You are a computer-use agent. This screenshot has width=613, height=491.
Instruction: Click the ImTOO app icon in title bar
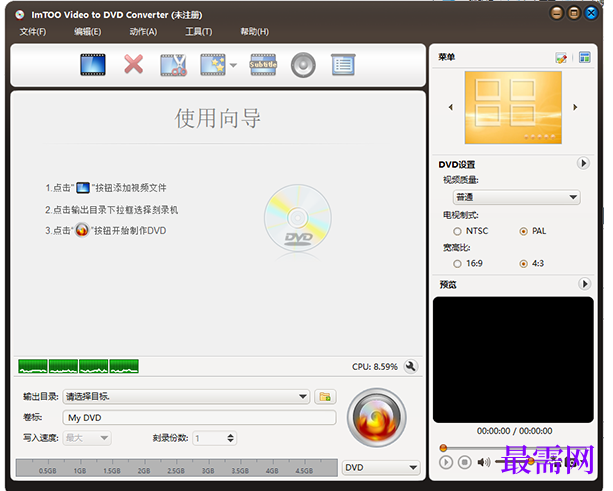tap(20, 15)
